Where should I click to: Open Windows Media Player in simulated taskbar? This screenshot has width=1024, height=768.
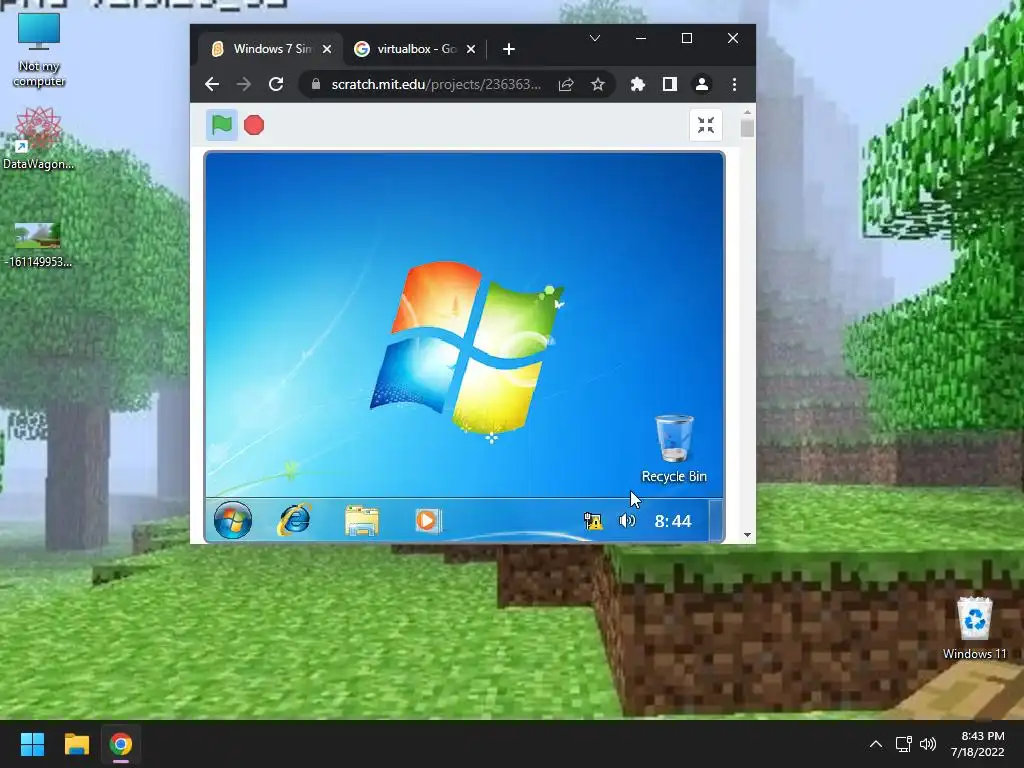click(428, 520)
